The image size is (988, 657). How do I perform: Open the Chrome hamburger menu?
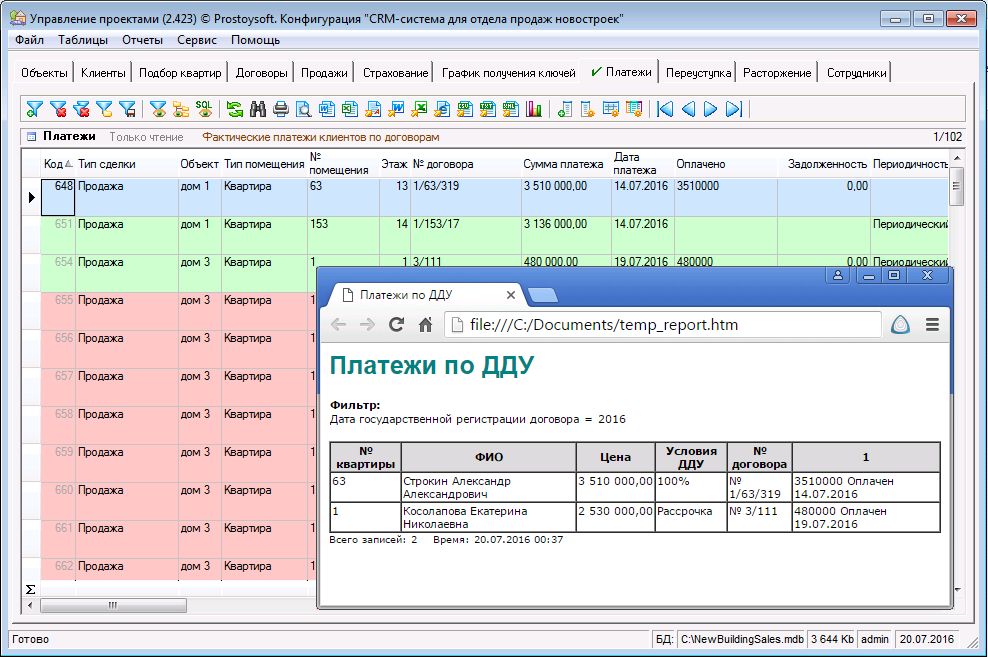(932, 324)
